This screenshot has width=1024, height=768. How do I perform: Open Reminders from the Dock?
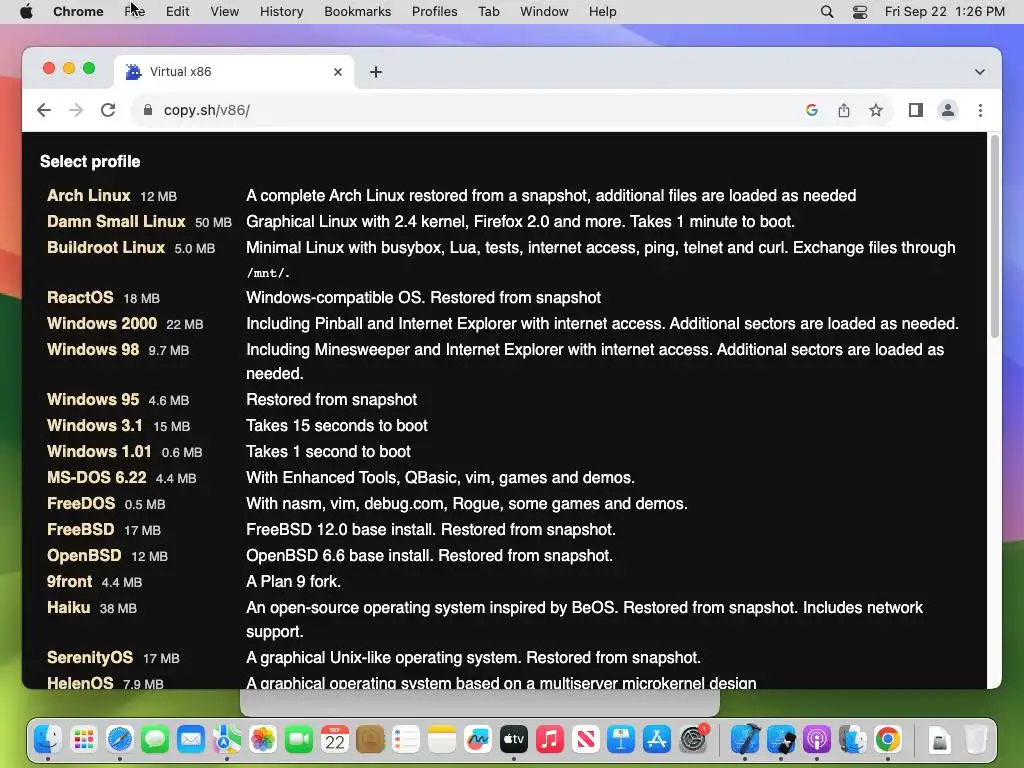pyautogui.click(x=406, y=739)
